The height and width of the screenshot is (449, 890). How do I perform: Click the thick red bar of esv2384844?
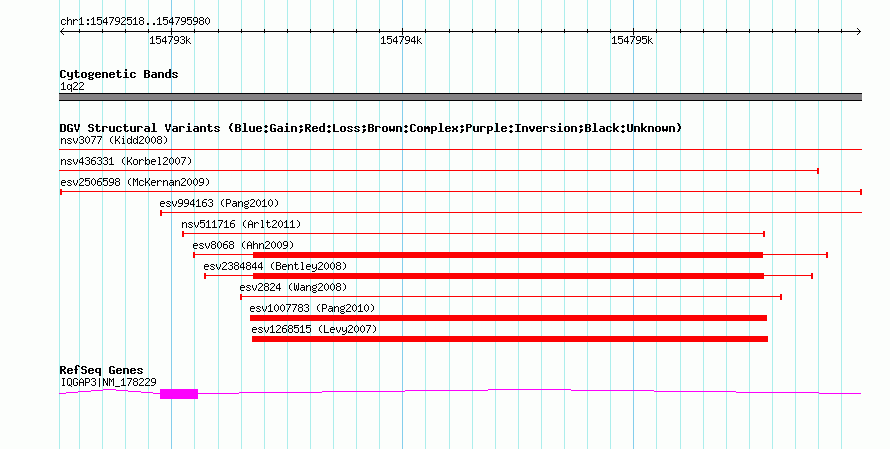coord(509,276)
